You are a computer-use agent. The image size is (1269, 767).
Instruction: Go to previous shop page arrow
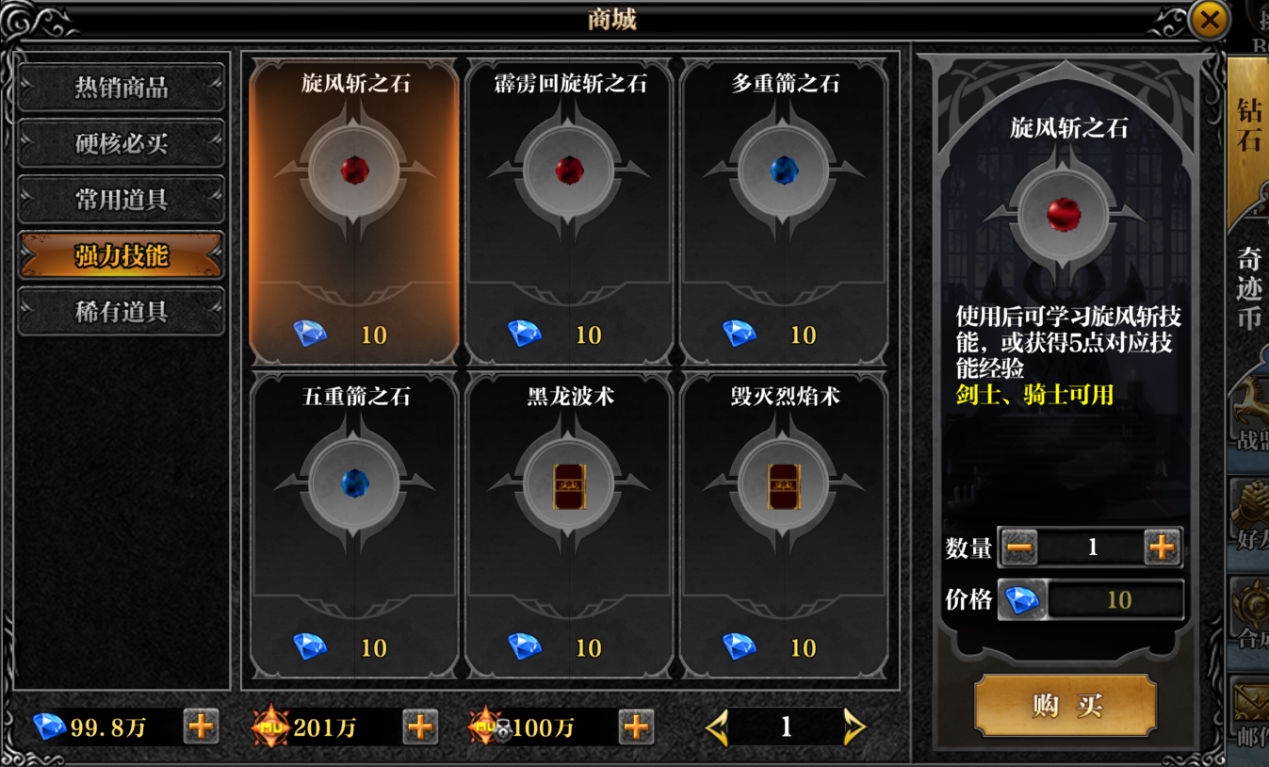coord(716,727)
